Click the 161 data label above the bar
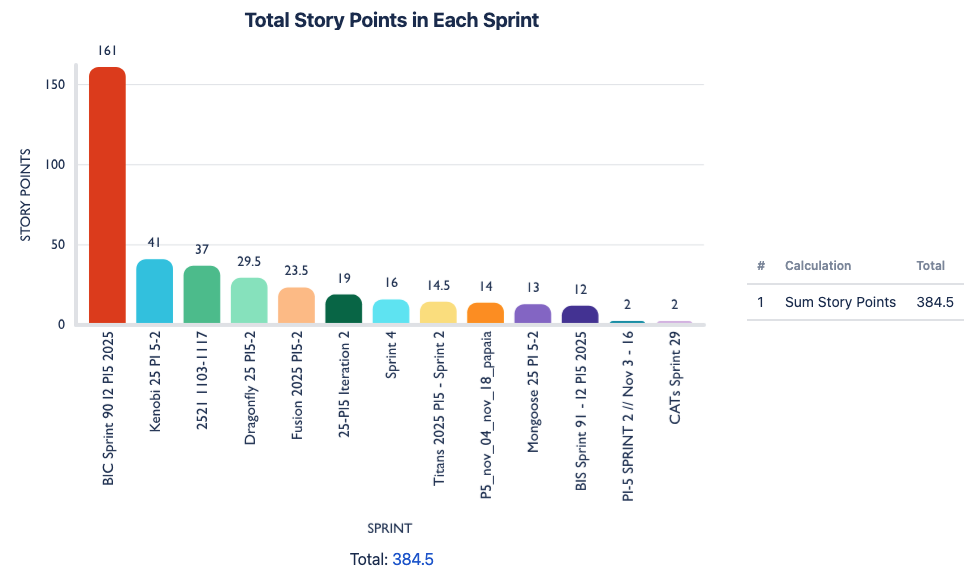 108,50
